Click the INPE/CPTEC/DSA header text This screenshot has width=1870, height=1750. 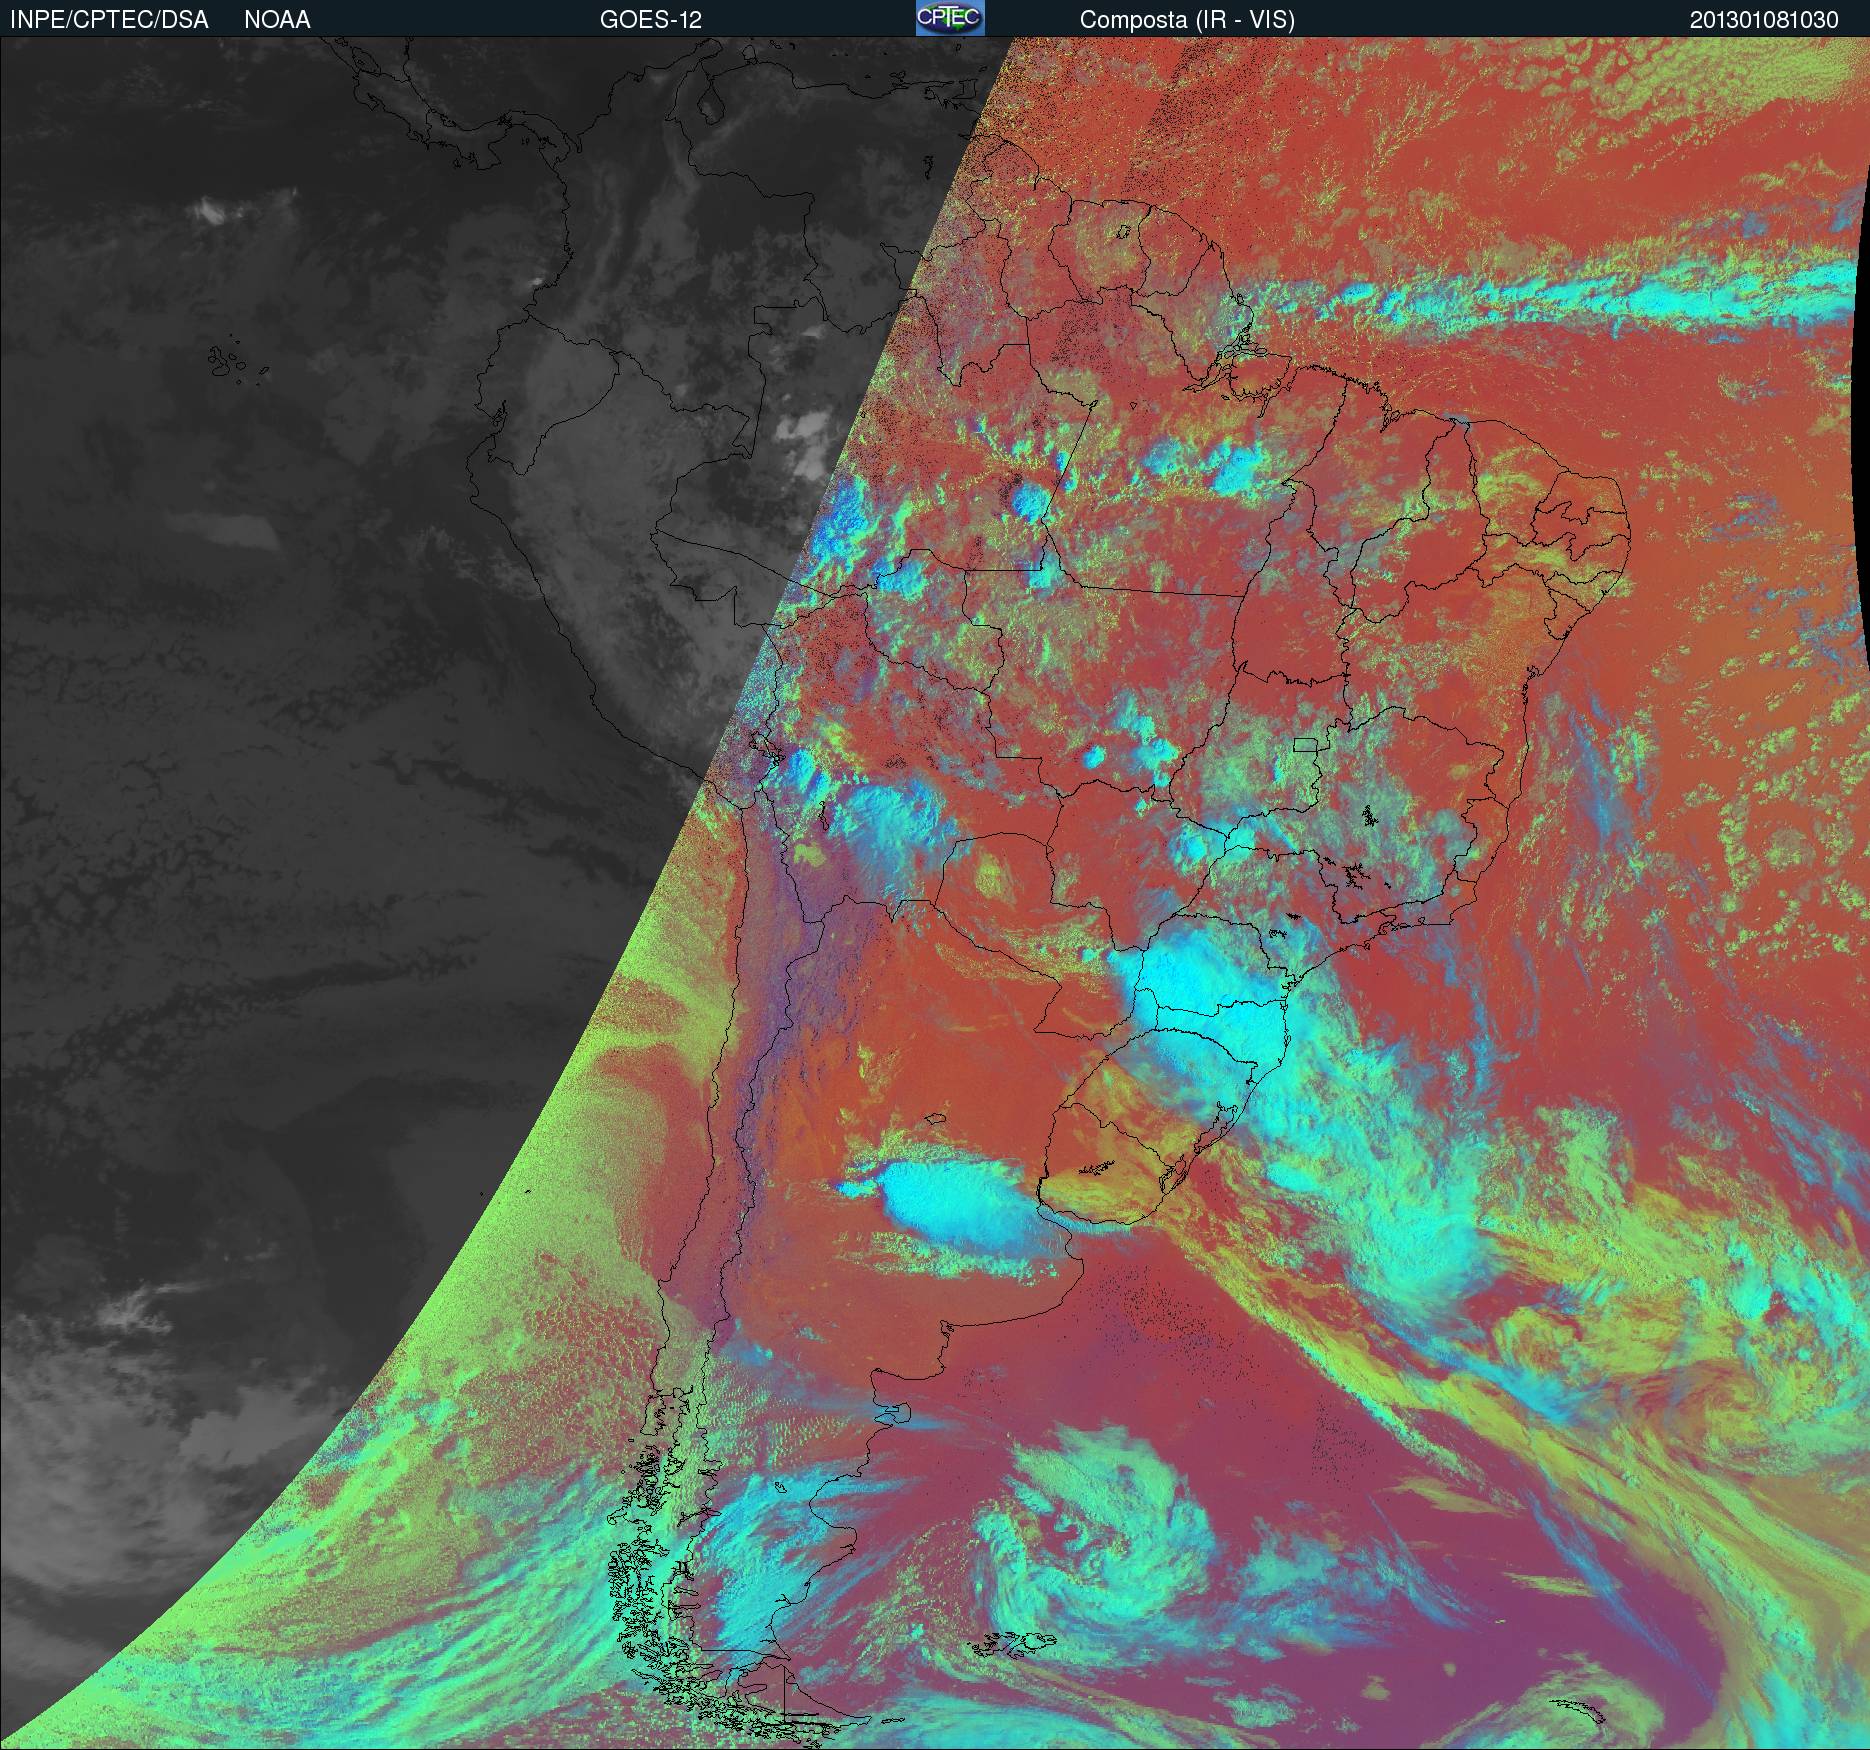109,20
